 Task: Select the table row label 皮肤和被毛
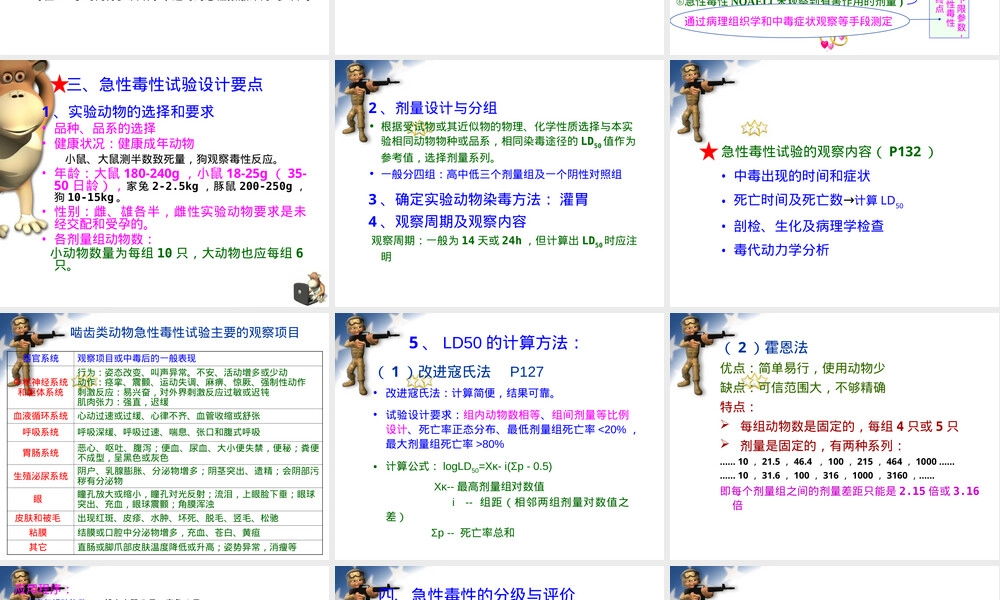click(x=38, y=518)
